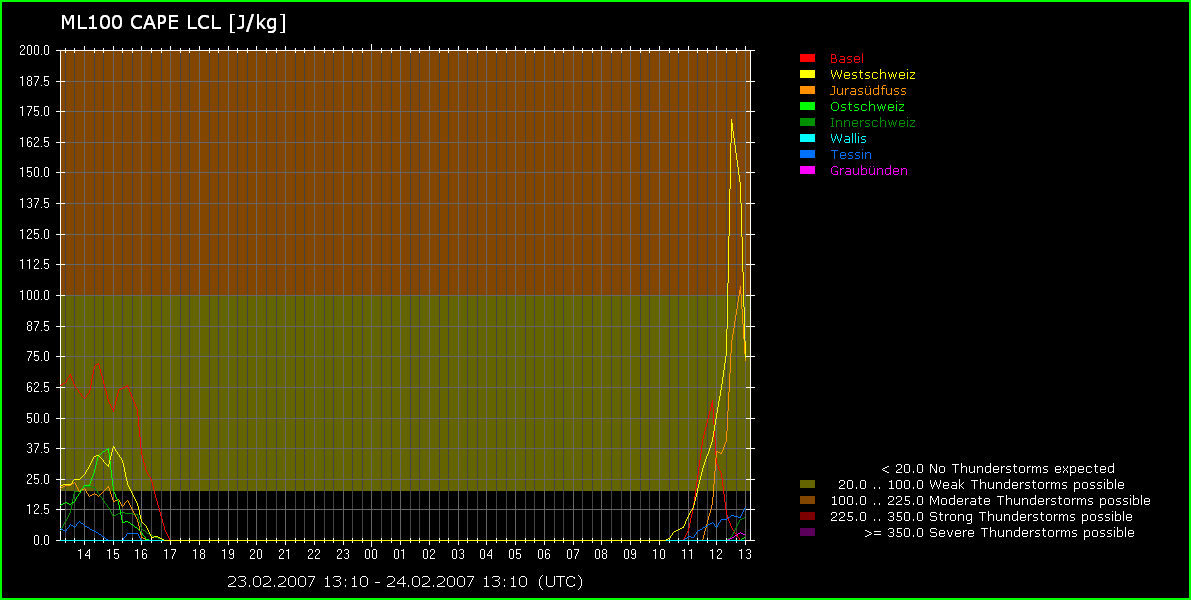The height and width of the screenshot is (600, 1191).
Task: Click the chart title ML100 CAPE LCL
Action: [x=173, y=24]
